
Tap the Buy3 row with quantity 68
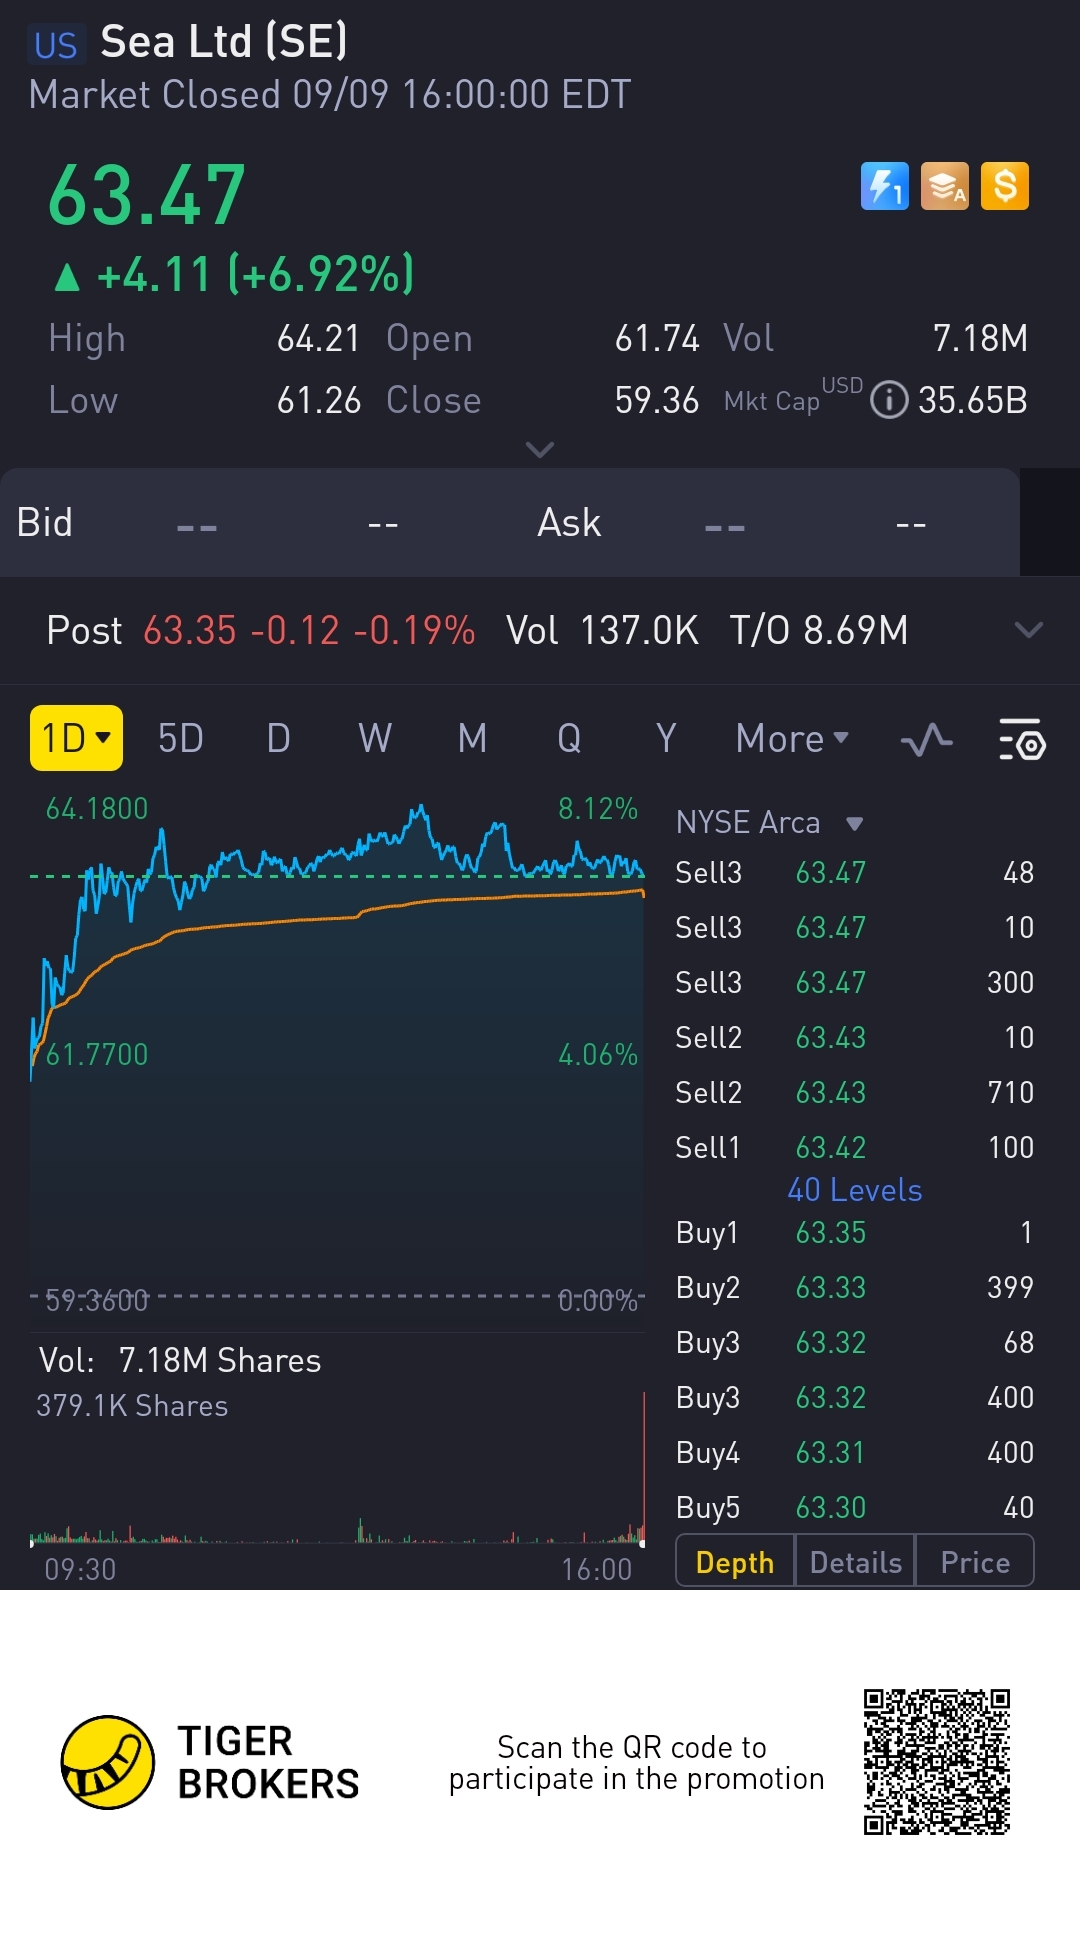(855, 1342)
